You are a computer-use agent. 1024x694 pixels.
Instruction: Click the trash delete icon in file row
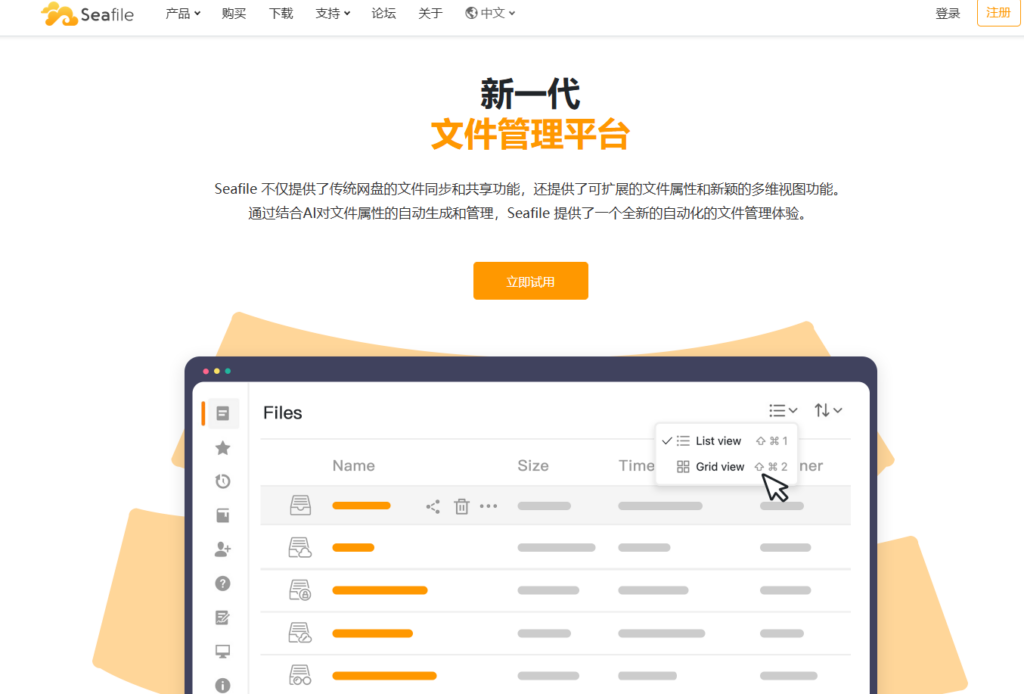461,507
